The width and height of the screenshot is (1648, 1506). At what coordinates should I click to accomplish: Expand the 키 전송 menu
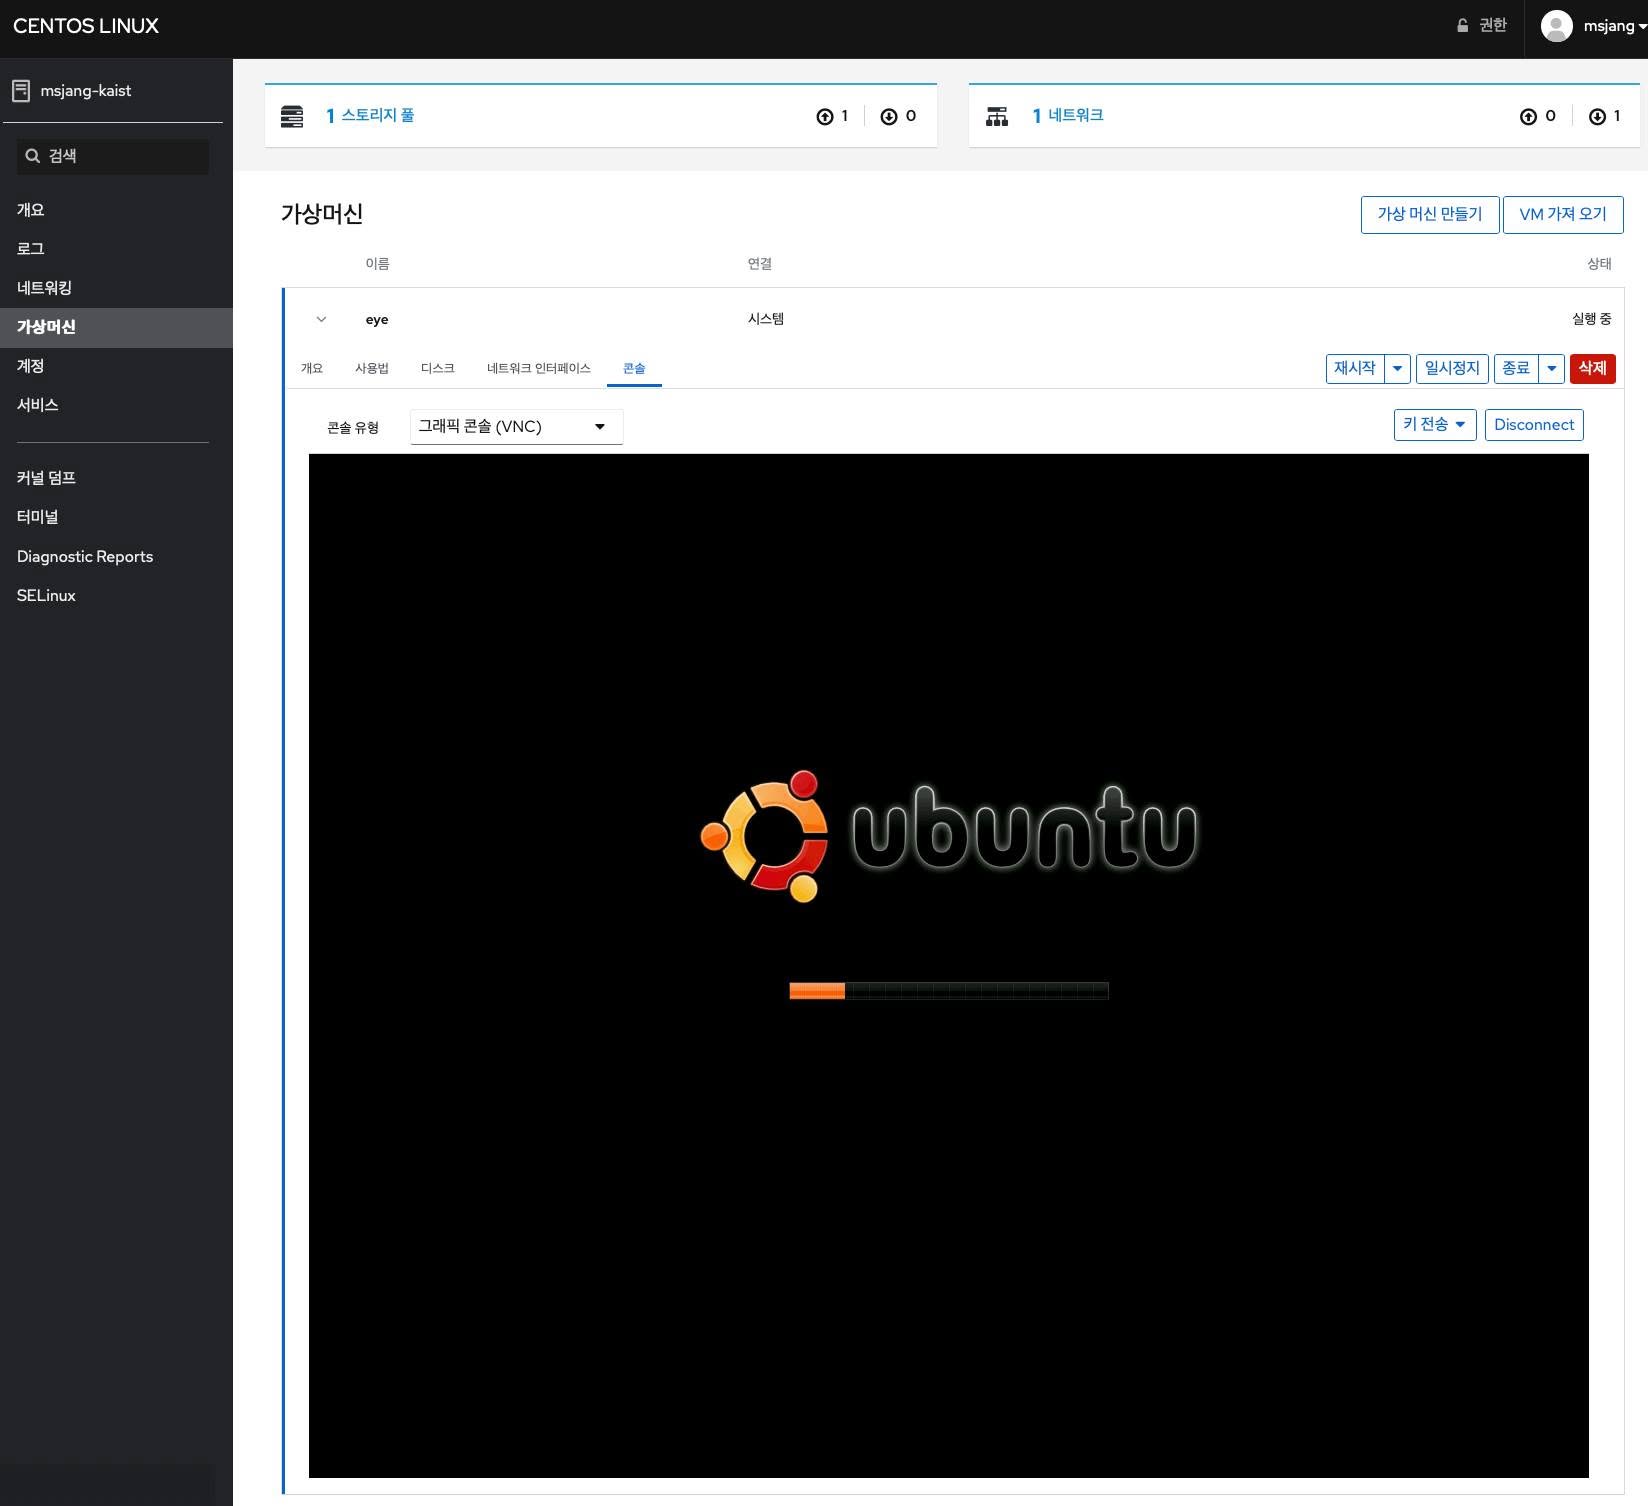tap(1435, 425)
